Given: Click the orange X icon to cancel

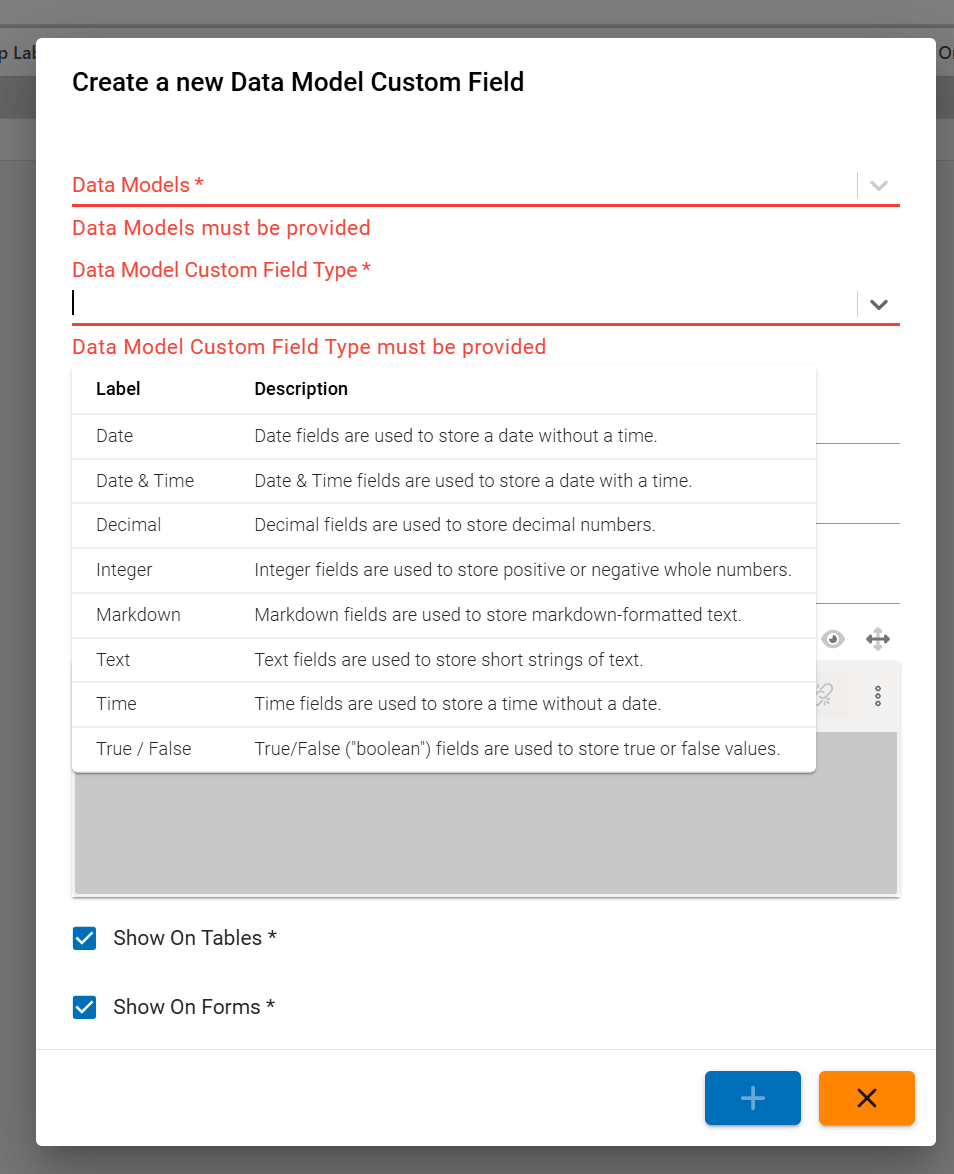Looking at the screenshot, I should (x=866, y=1097).
